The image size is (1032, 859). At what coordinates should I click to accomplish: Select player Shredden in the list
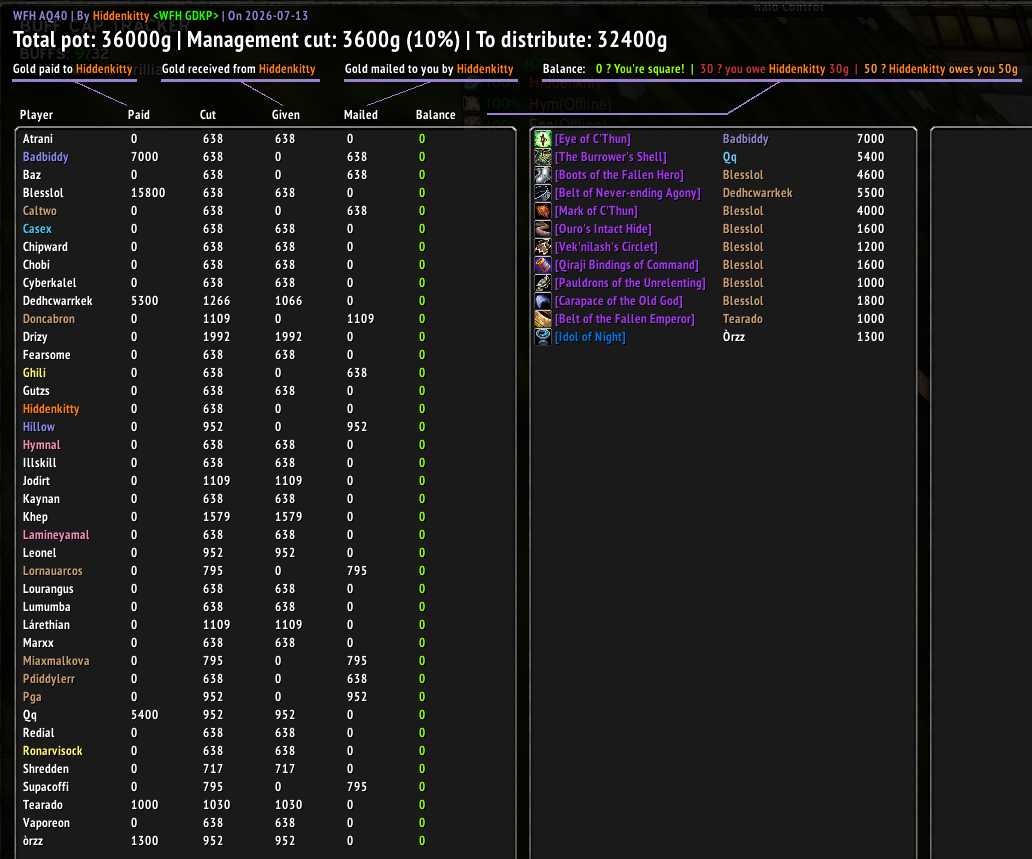tap(45, 769)
